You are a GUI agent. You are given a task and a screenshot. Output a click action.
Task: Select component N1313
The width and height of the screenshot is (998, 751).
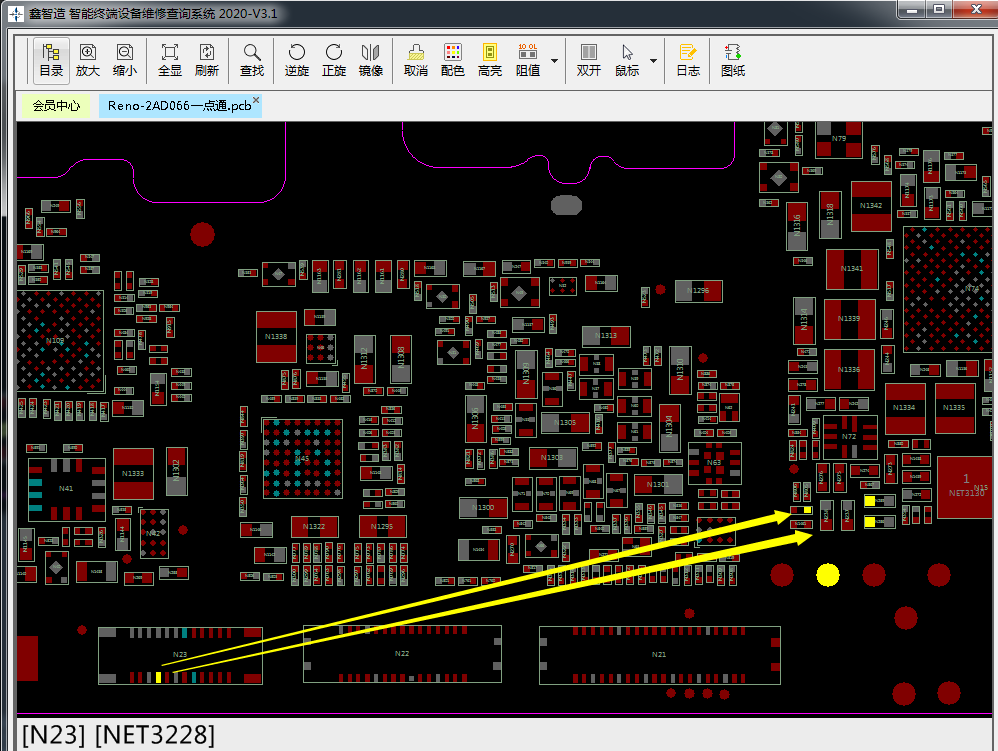[606, 336]
